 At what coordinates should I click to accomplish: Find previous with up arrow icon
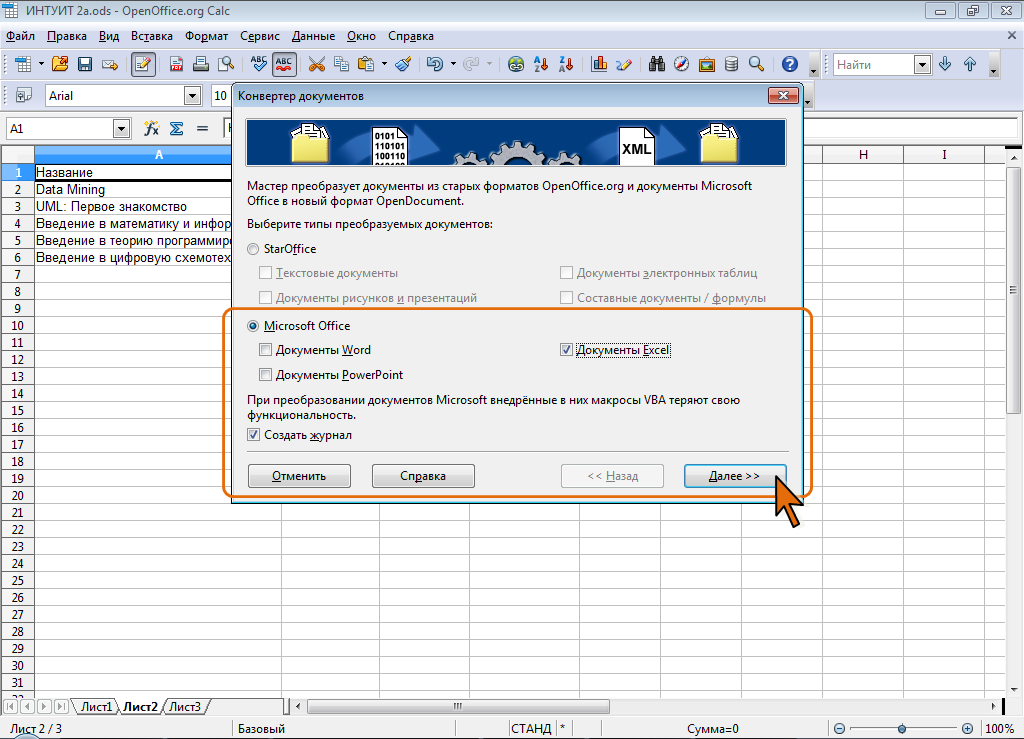pos(970,64)
